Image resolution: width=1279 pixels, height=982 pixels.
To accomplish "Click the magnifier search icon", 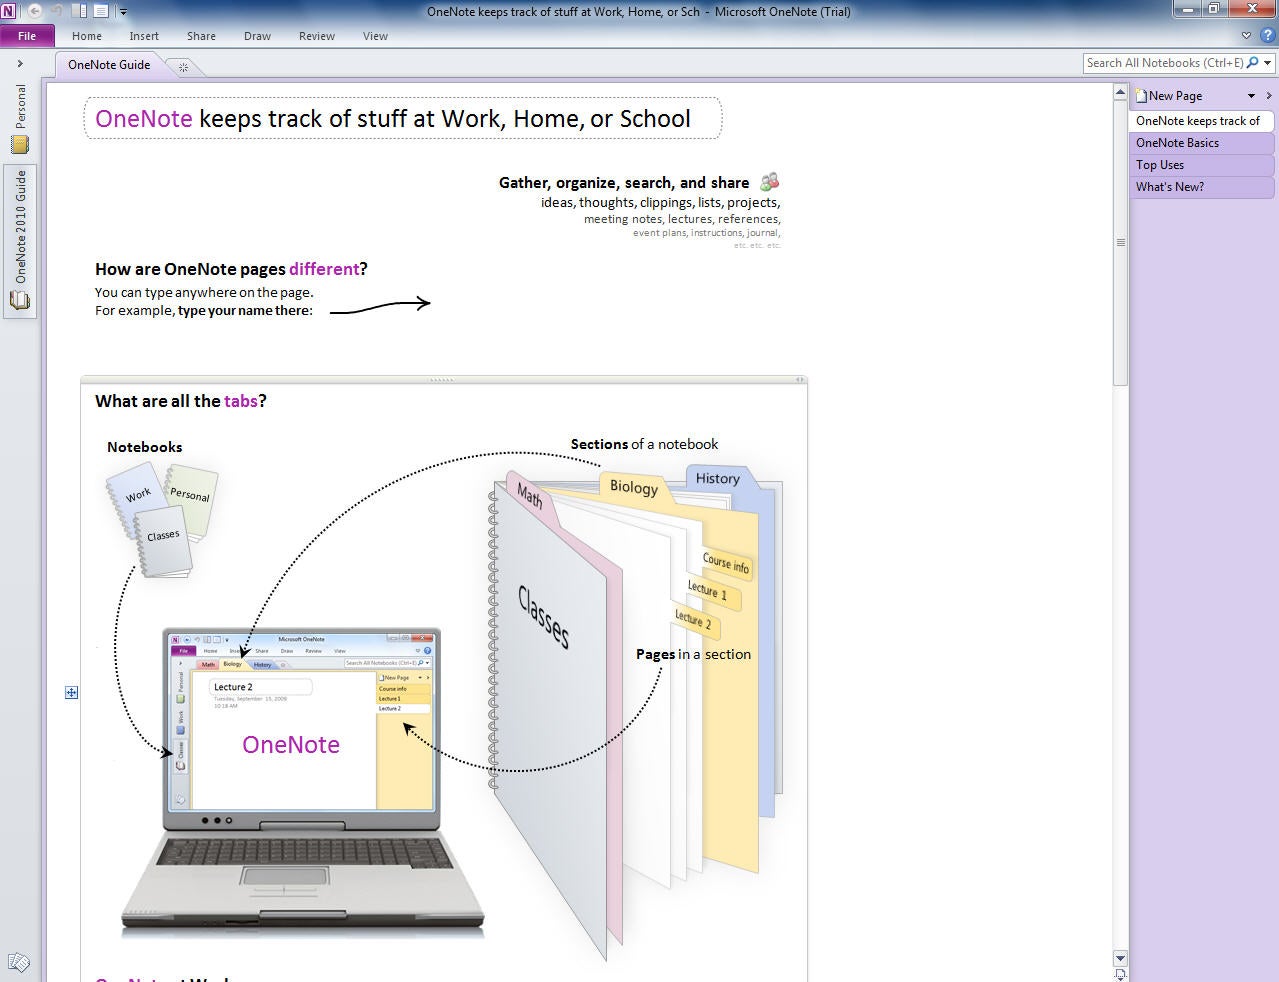I will 1253,62.
